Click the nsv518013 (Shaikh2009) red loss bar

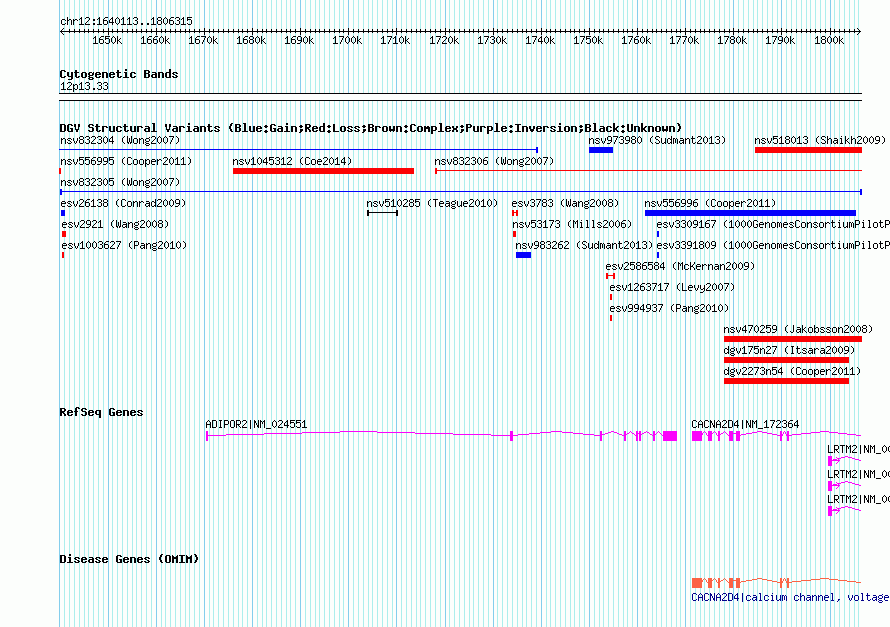pos(808,150)
